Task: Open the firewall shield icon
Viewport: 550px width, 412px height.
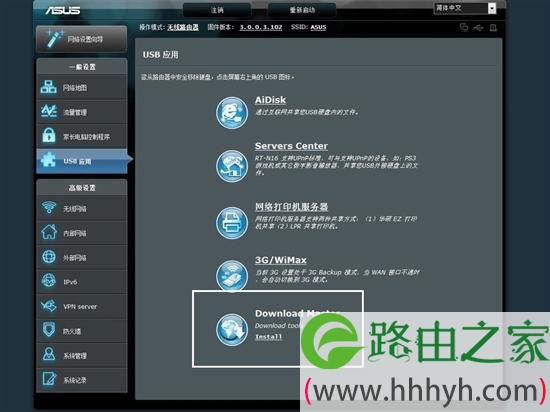Action: point(48,330)
